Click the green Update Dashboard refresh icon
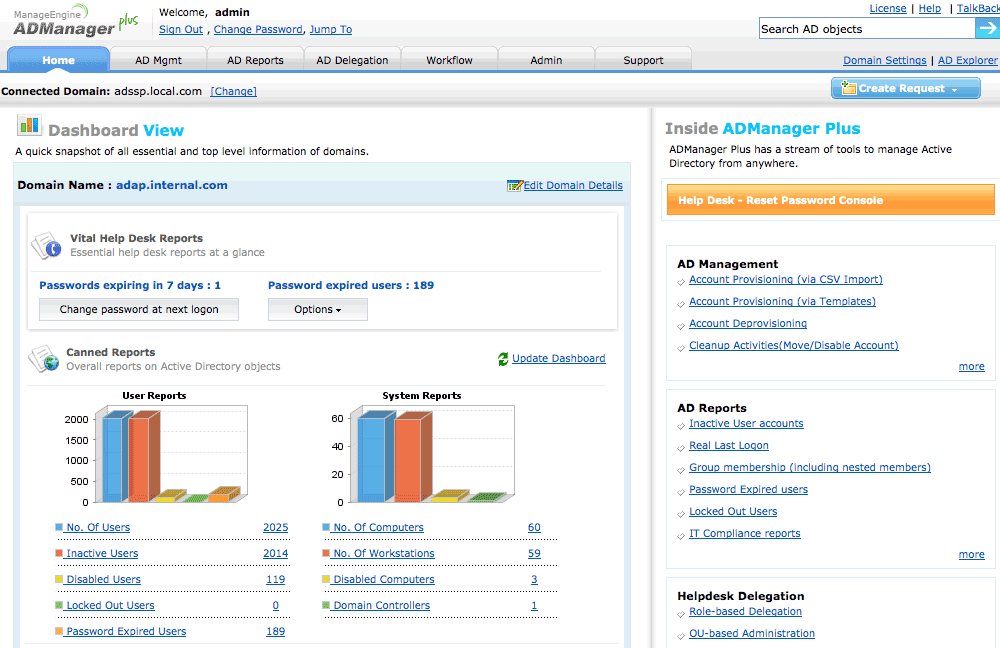1000x648 pixels. pos(503,359)
